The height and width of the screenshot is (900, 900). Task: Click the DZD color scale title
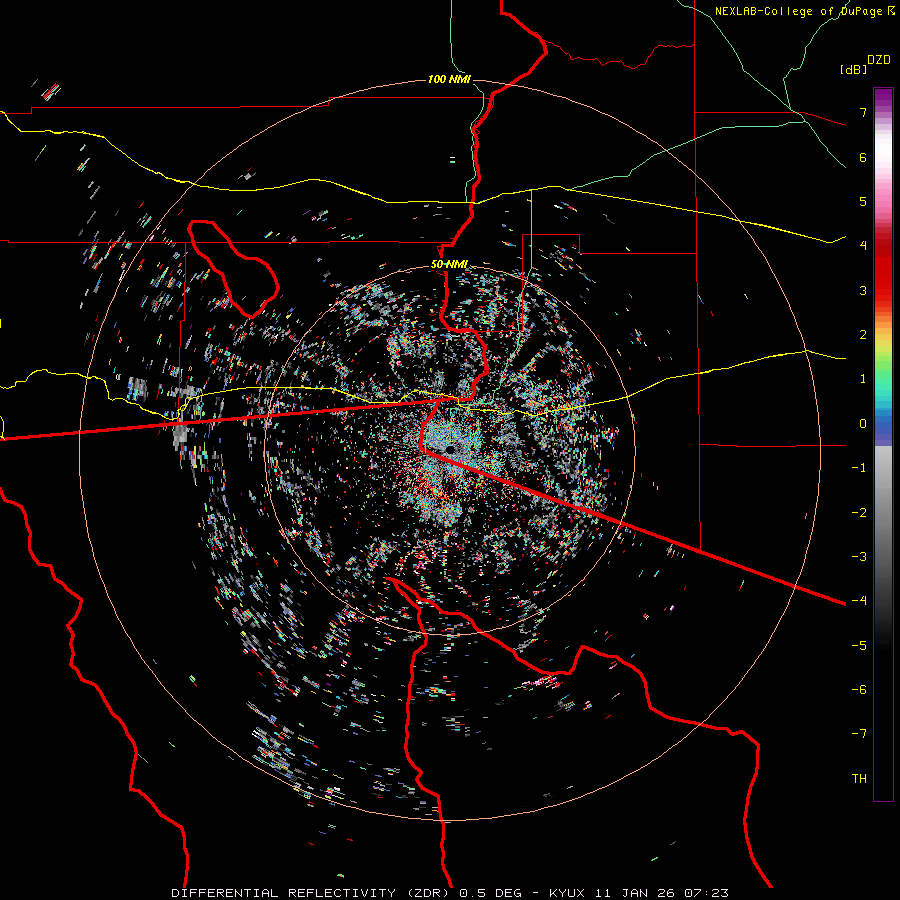(x=879, y=60)
